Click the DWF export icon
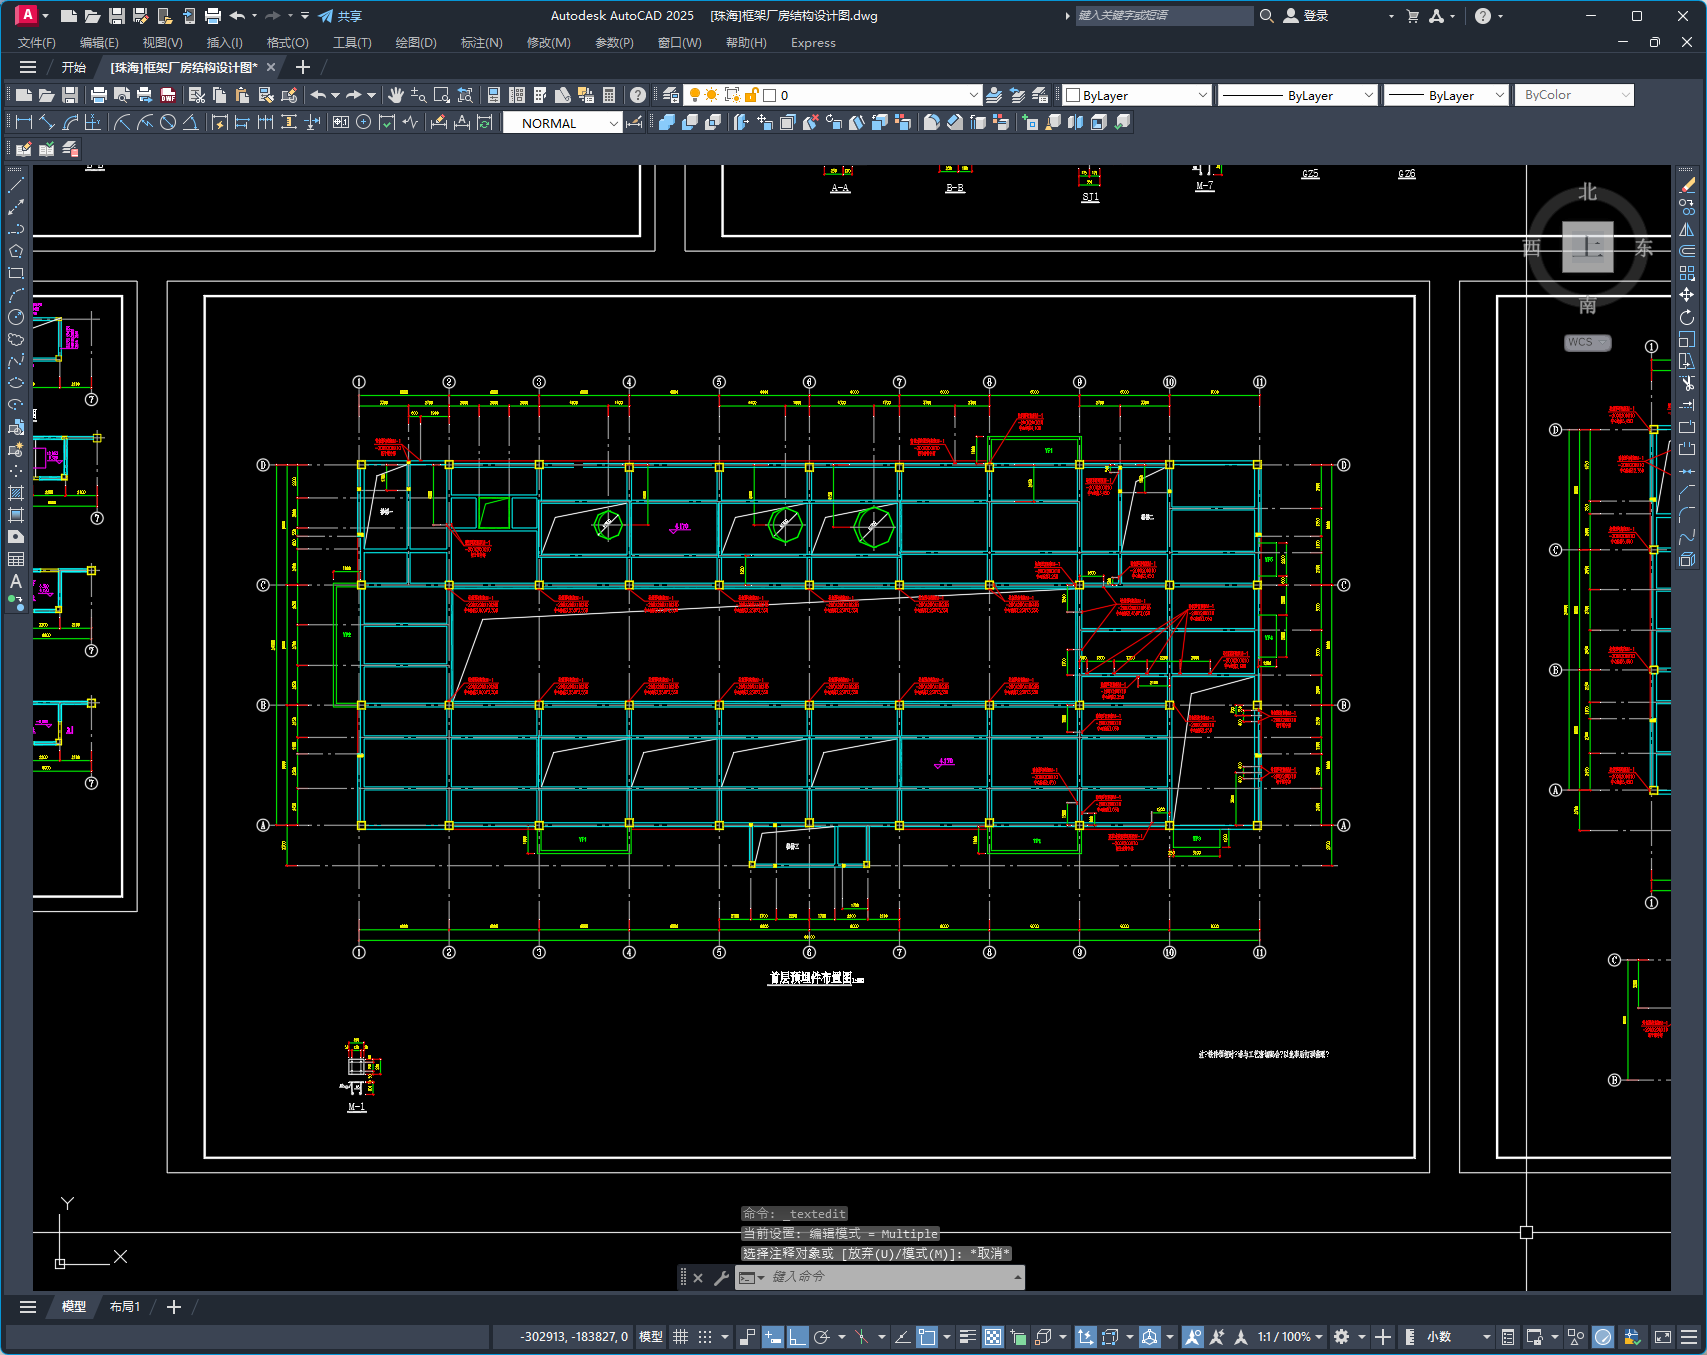Screen dimensions: 1707x1355 point(168,95)
